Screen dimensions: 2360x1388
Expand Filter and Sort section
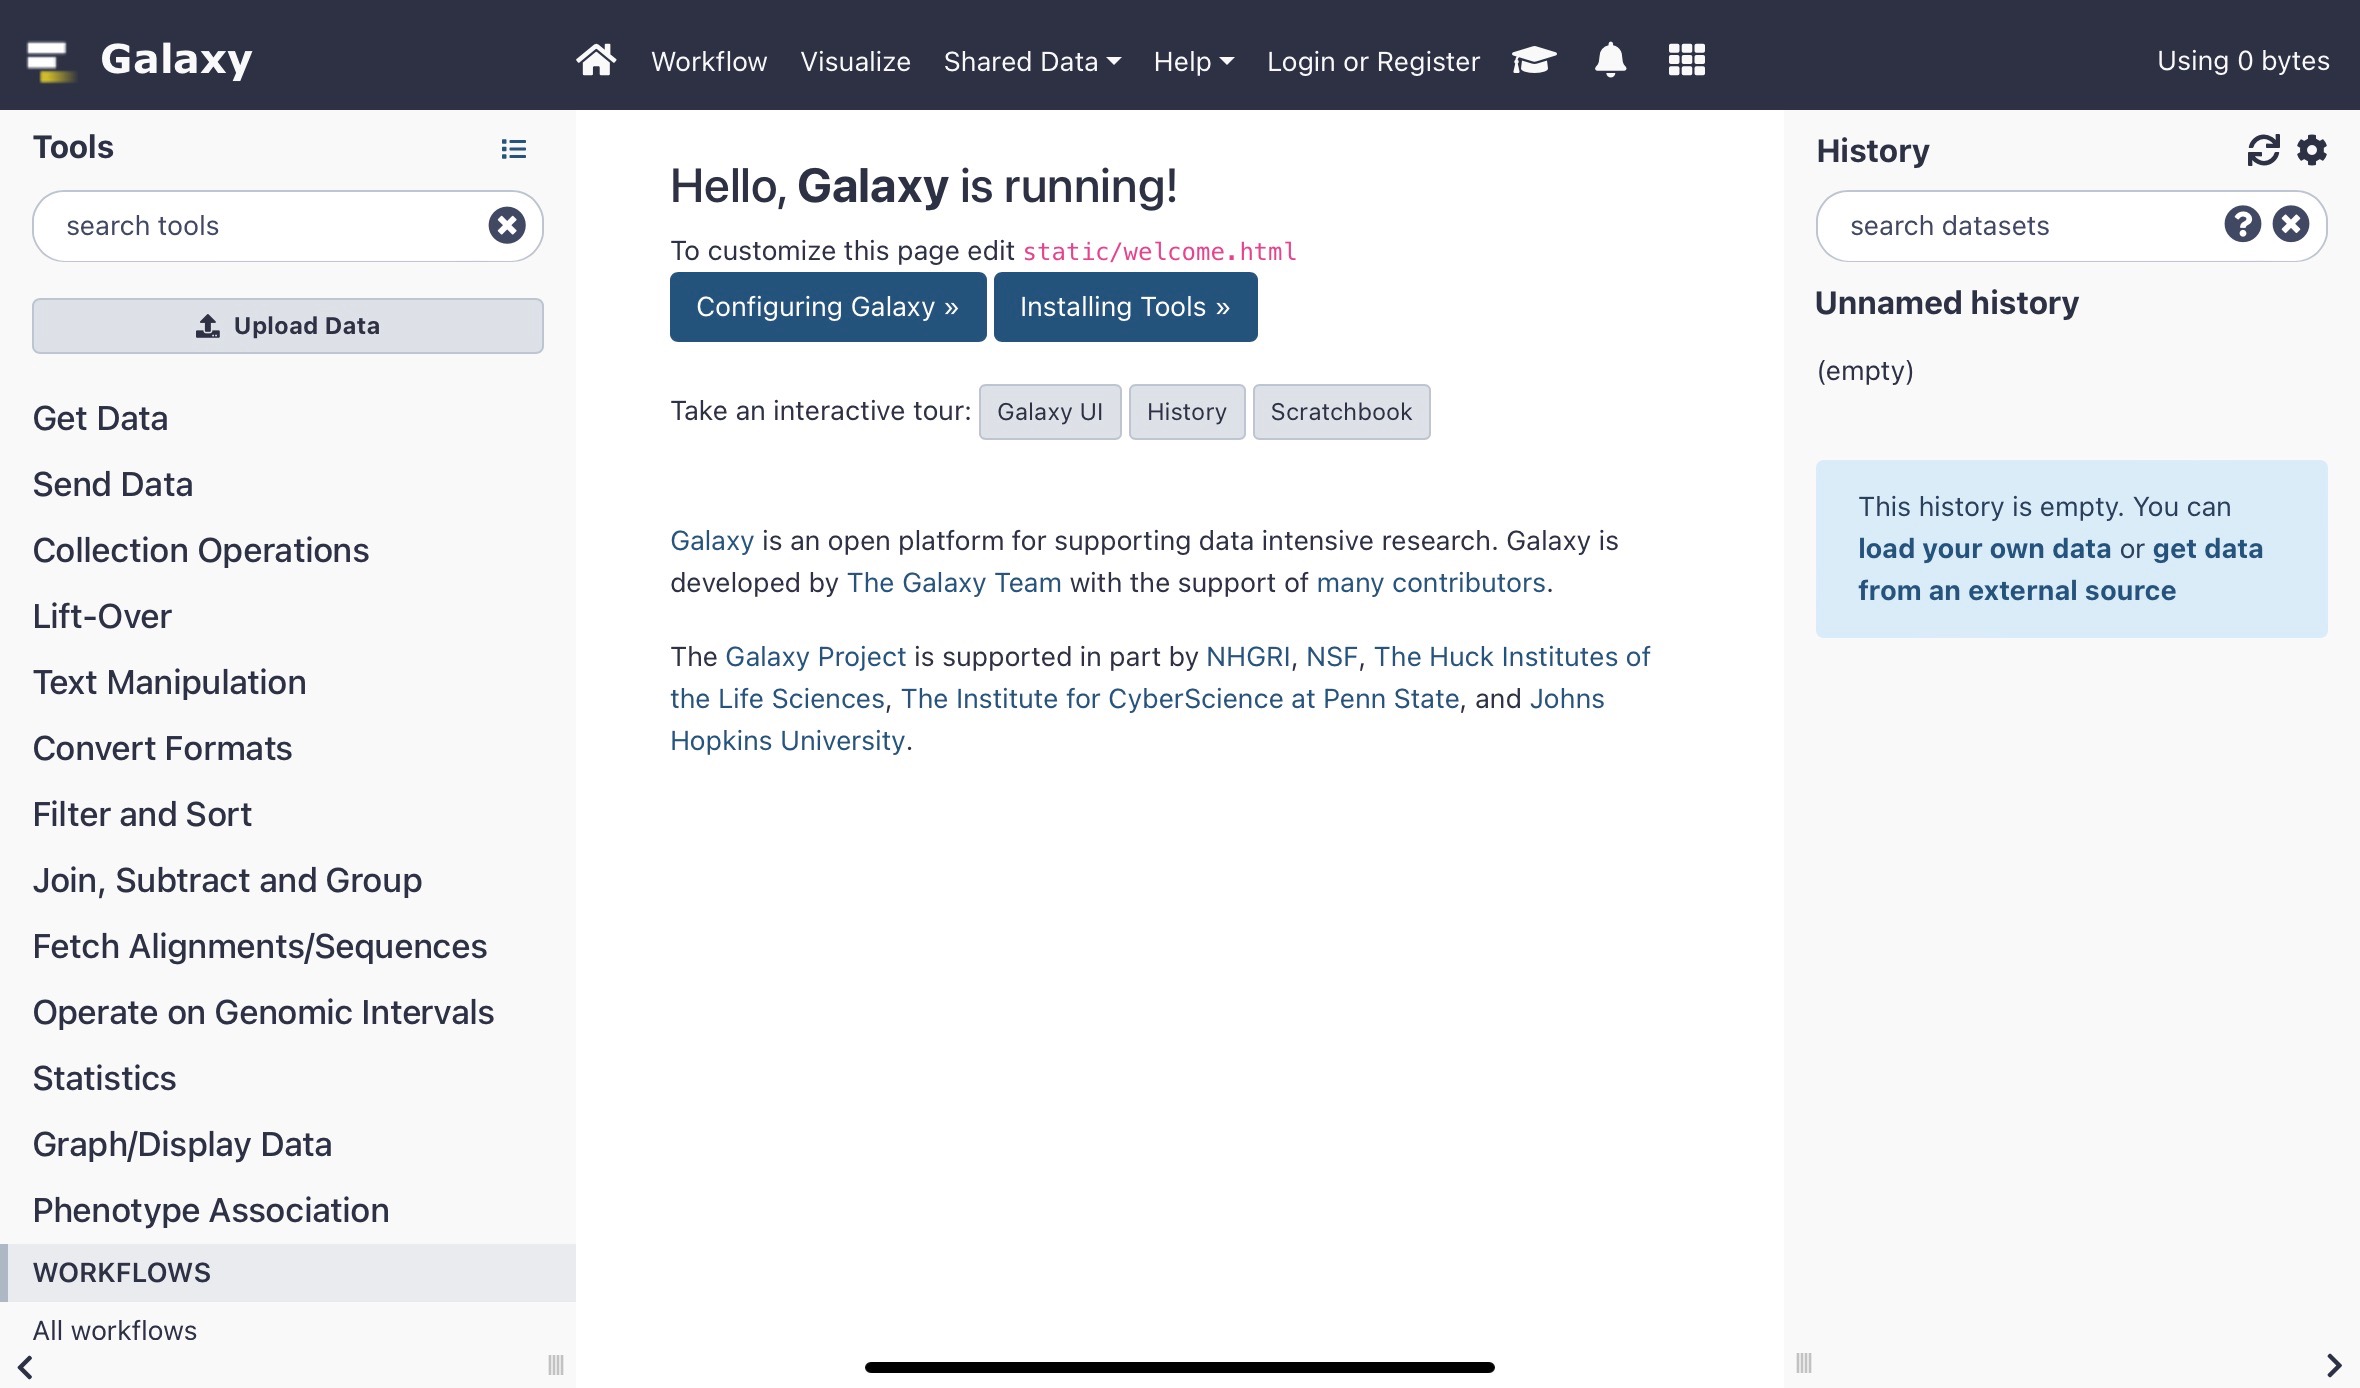pyautogui.click(x=142, y=814)
